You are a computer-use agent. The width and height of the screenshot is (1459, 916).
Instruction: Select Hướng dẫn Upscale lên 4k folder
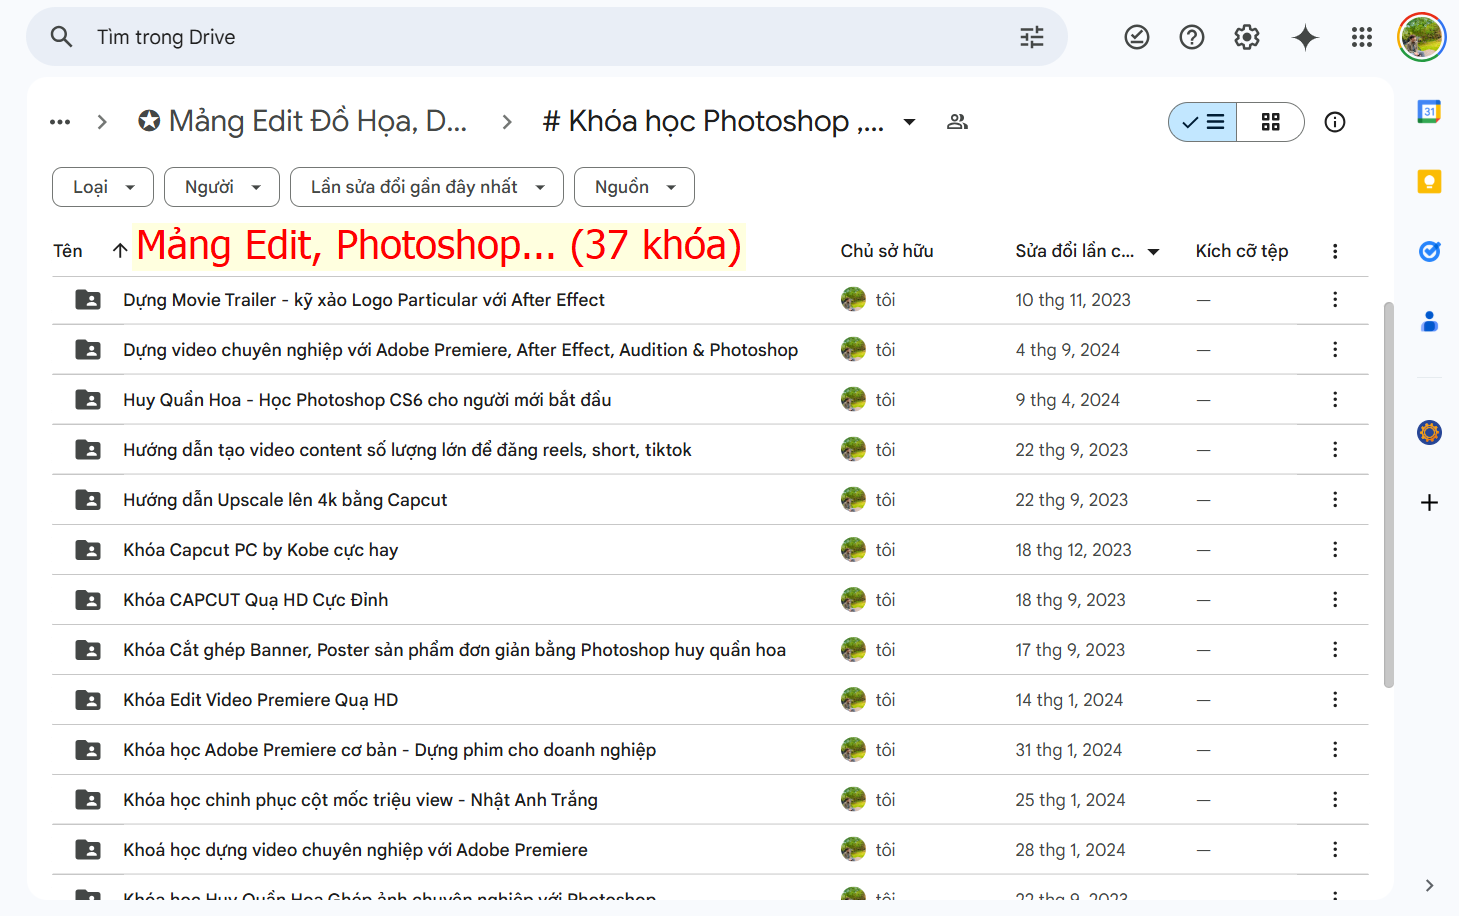click(x=285, y=500)
